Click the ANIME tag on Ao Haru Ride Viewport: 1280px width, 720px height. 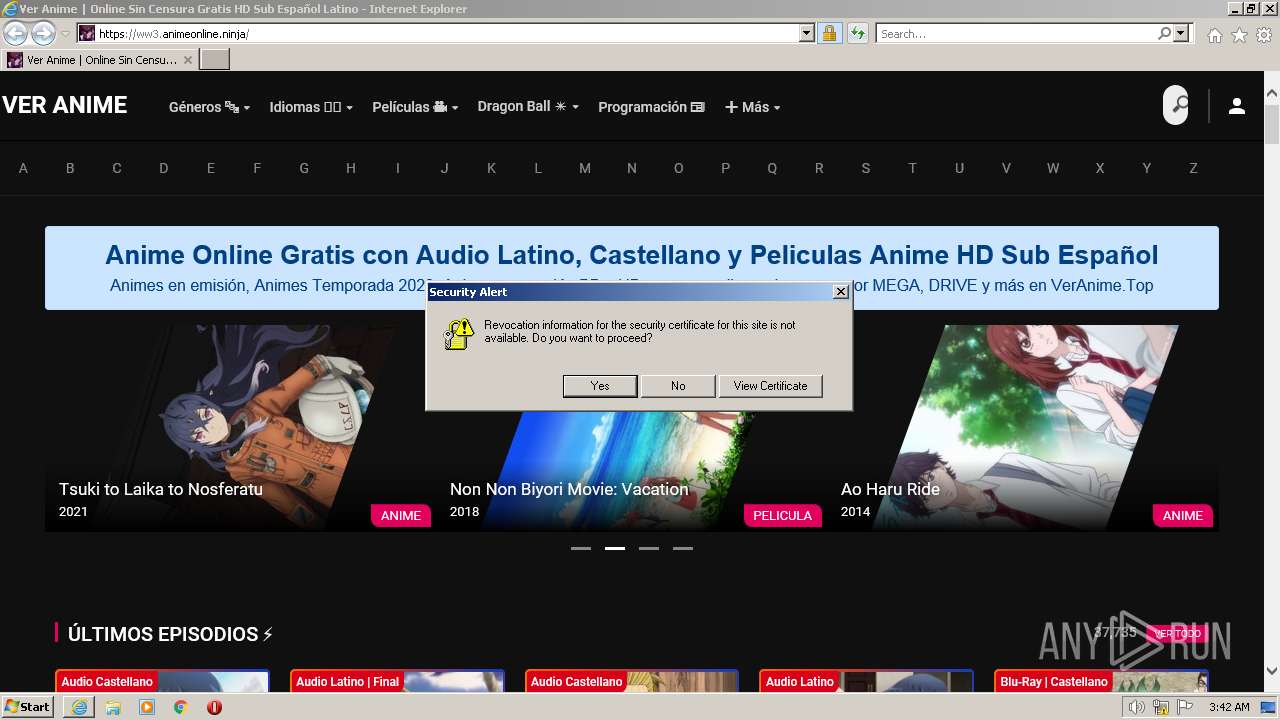tap(1183, 515)
